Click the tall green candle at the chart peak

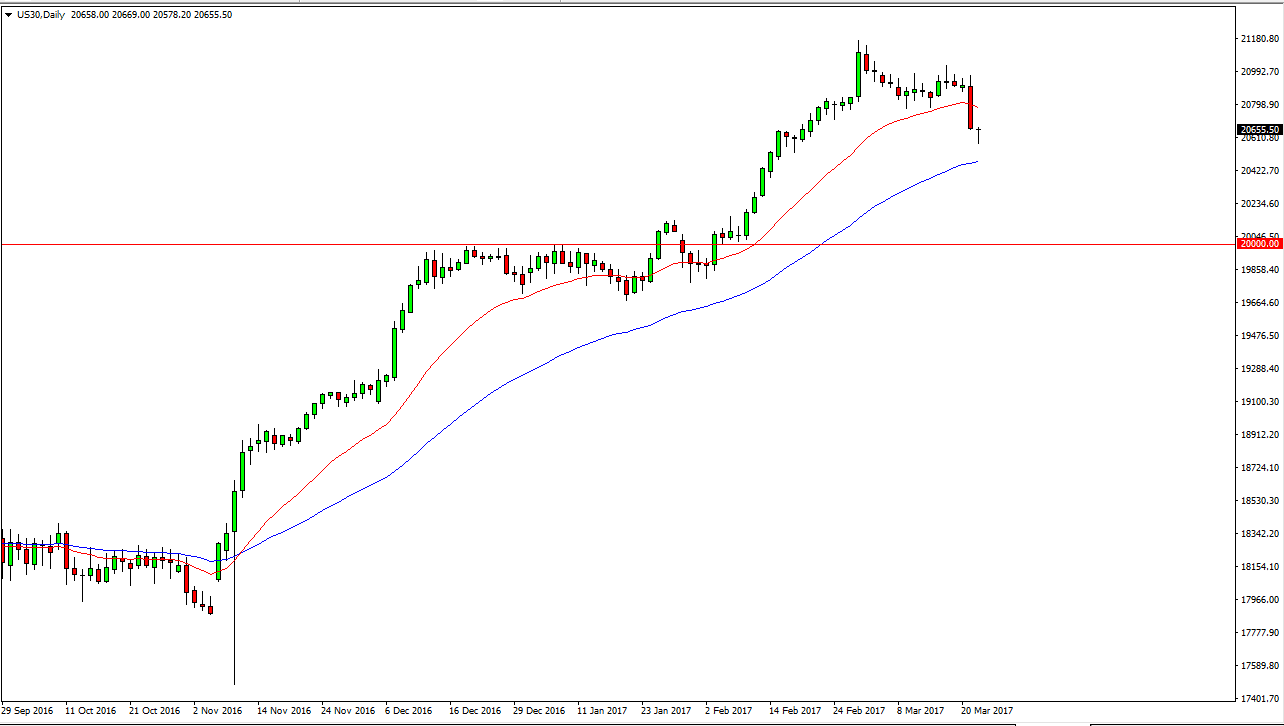coord(859,73)
